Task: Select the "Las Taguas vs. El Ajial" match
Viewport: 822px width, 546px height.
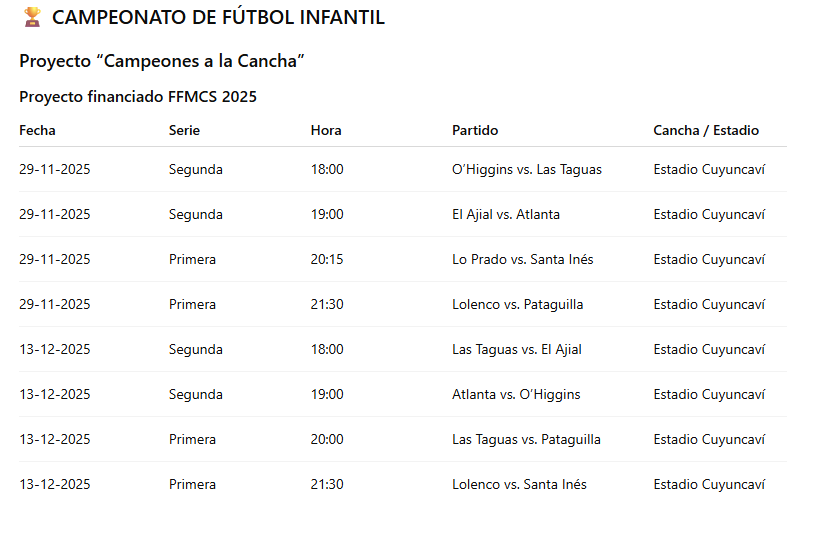Action: point(517,349)
